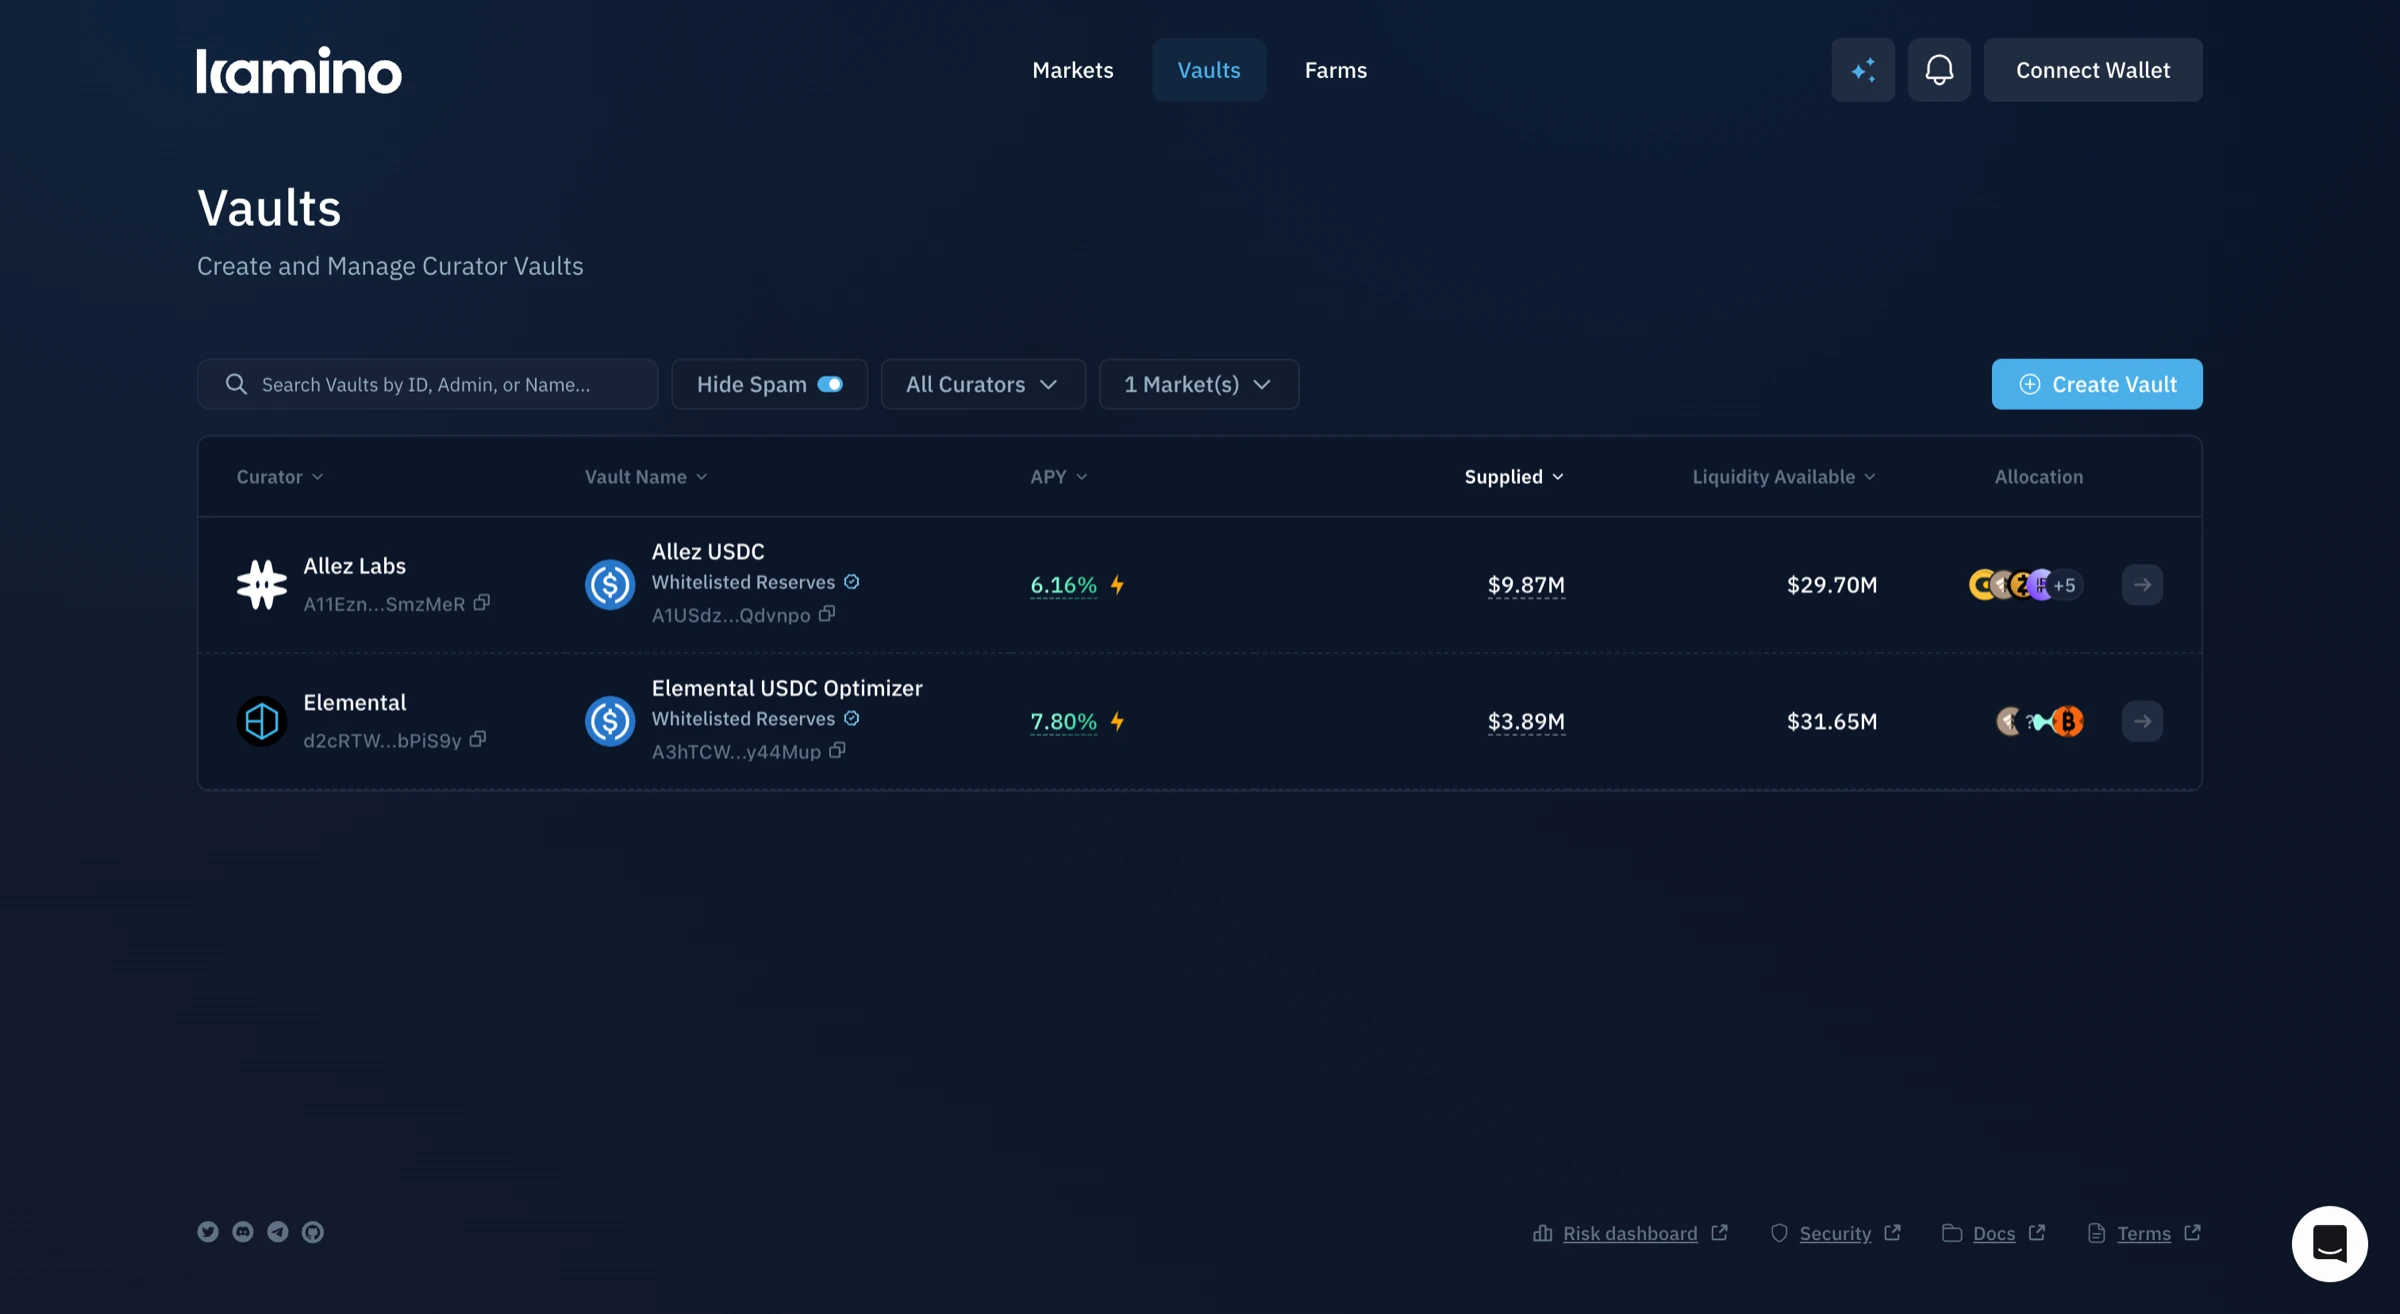2400x1314 pixels.
Task: Expand the All Curators dropdown
Action: (983, 384)
